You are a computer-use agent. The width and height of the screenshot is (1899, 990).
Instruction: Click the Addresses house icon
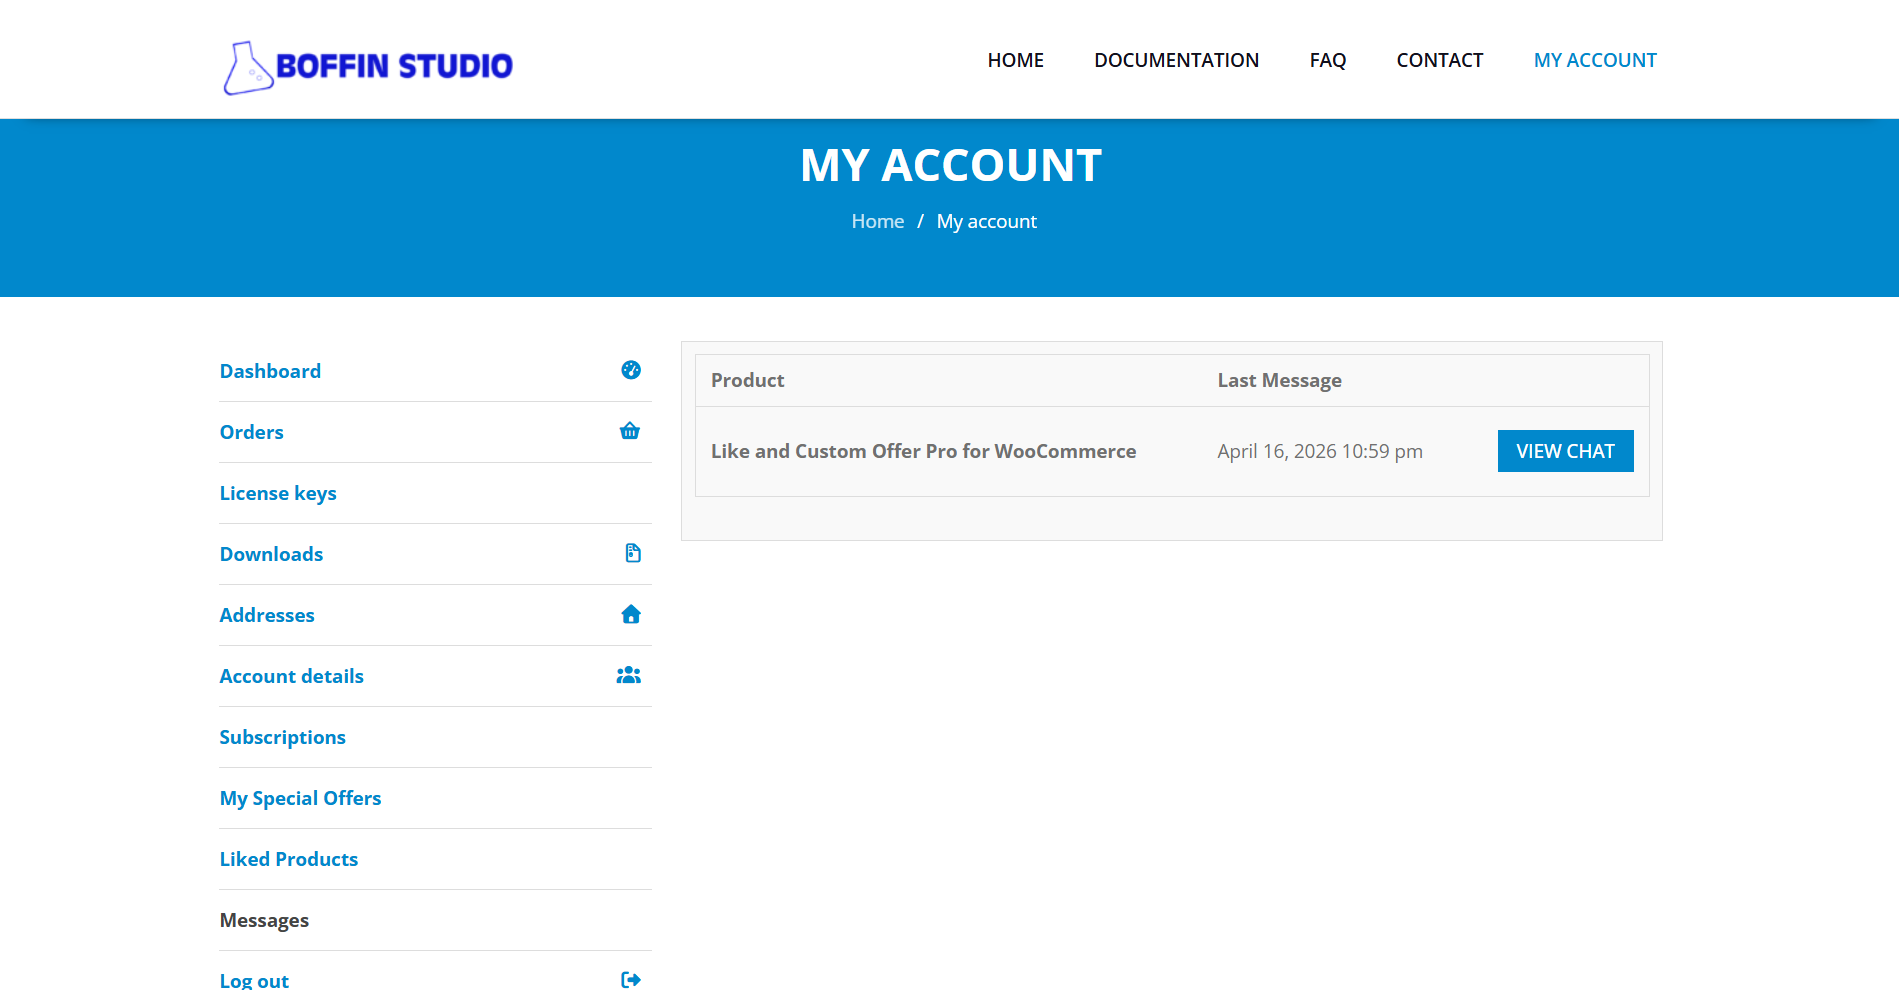click(x=630, y=614)
